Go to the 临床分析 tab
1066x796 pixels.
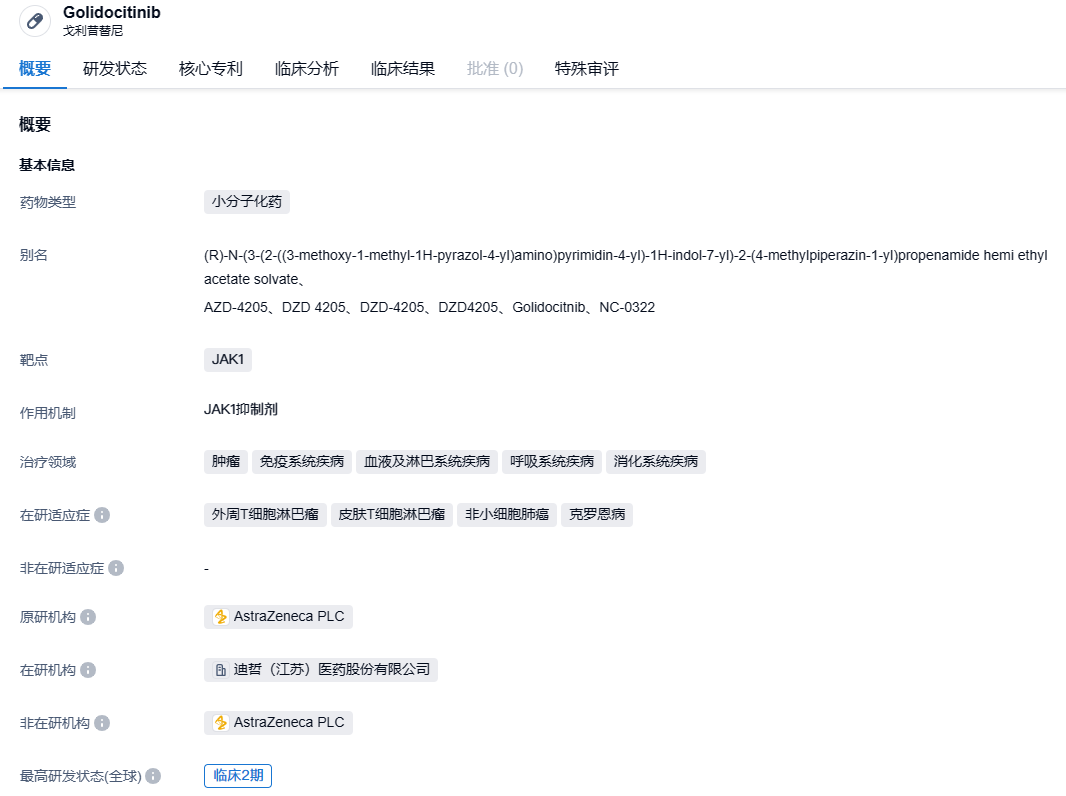[307, 69]
